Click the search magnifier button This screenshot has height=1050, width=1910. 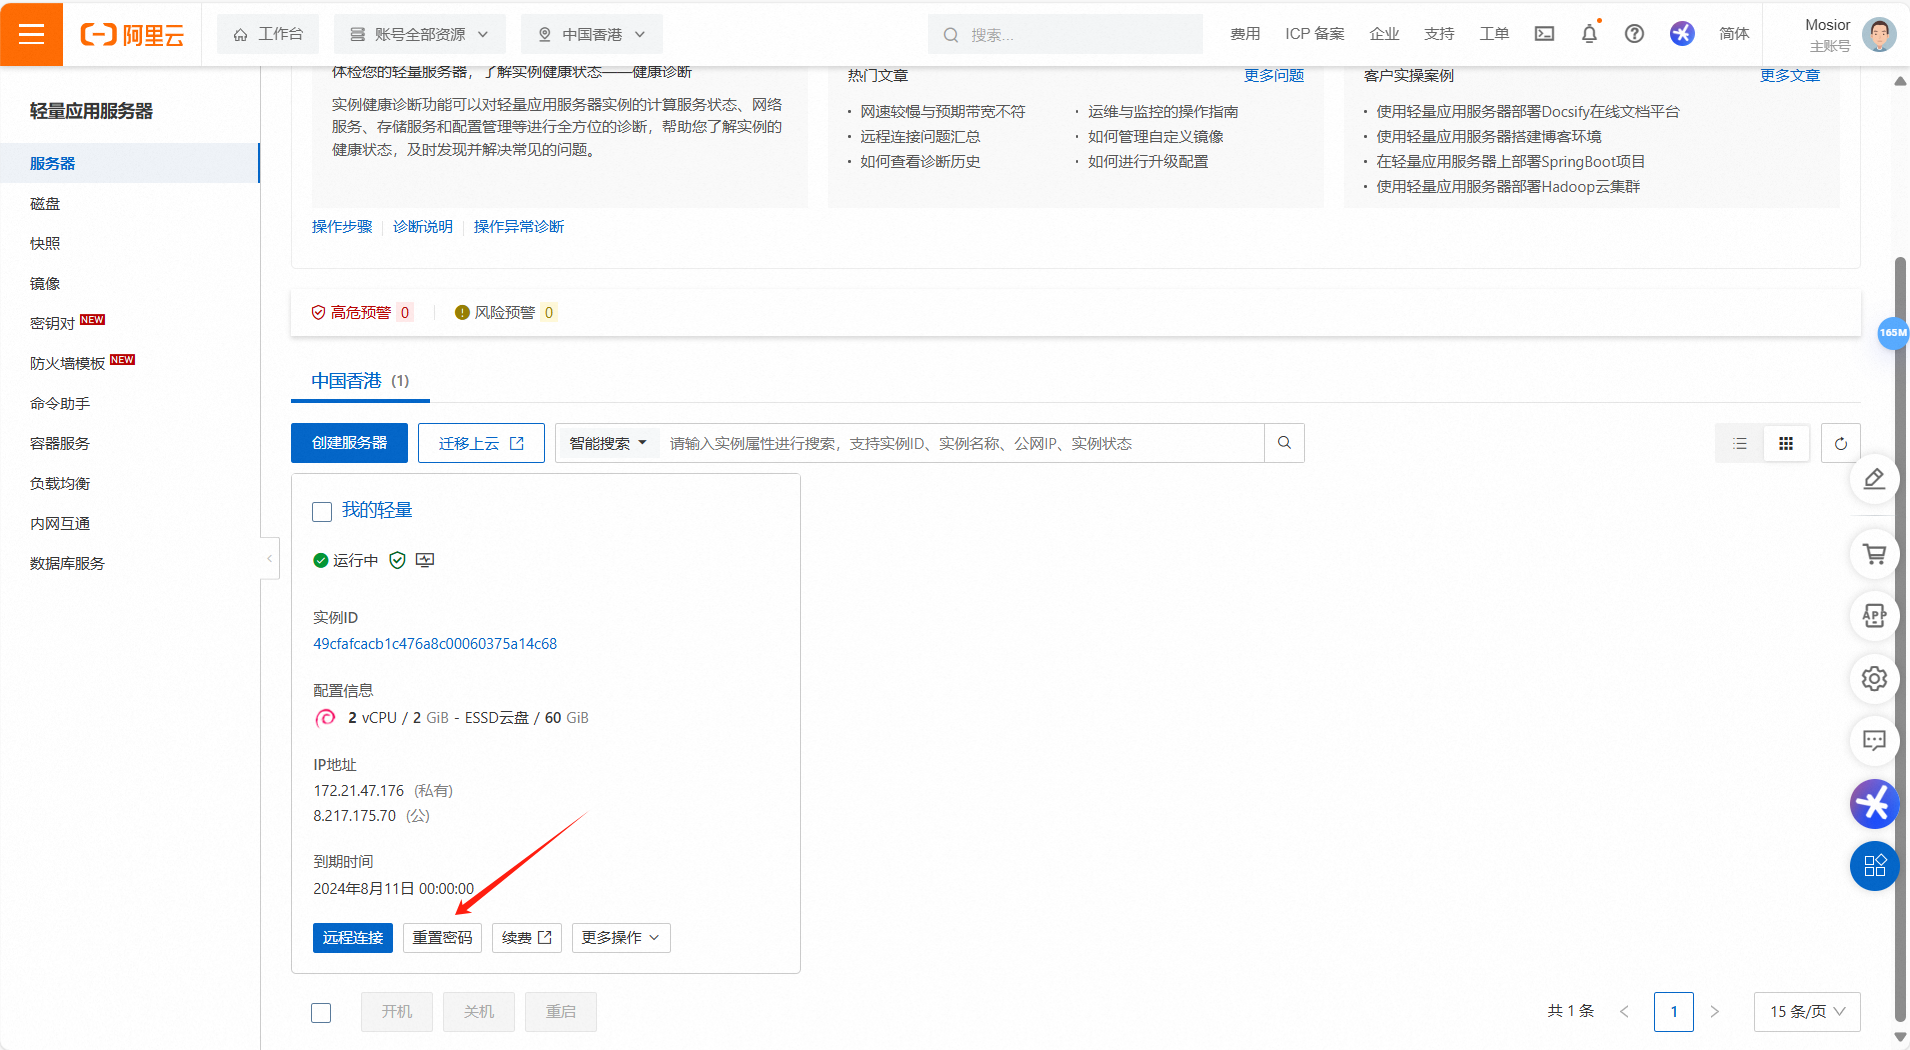pos(1284,443)
